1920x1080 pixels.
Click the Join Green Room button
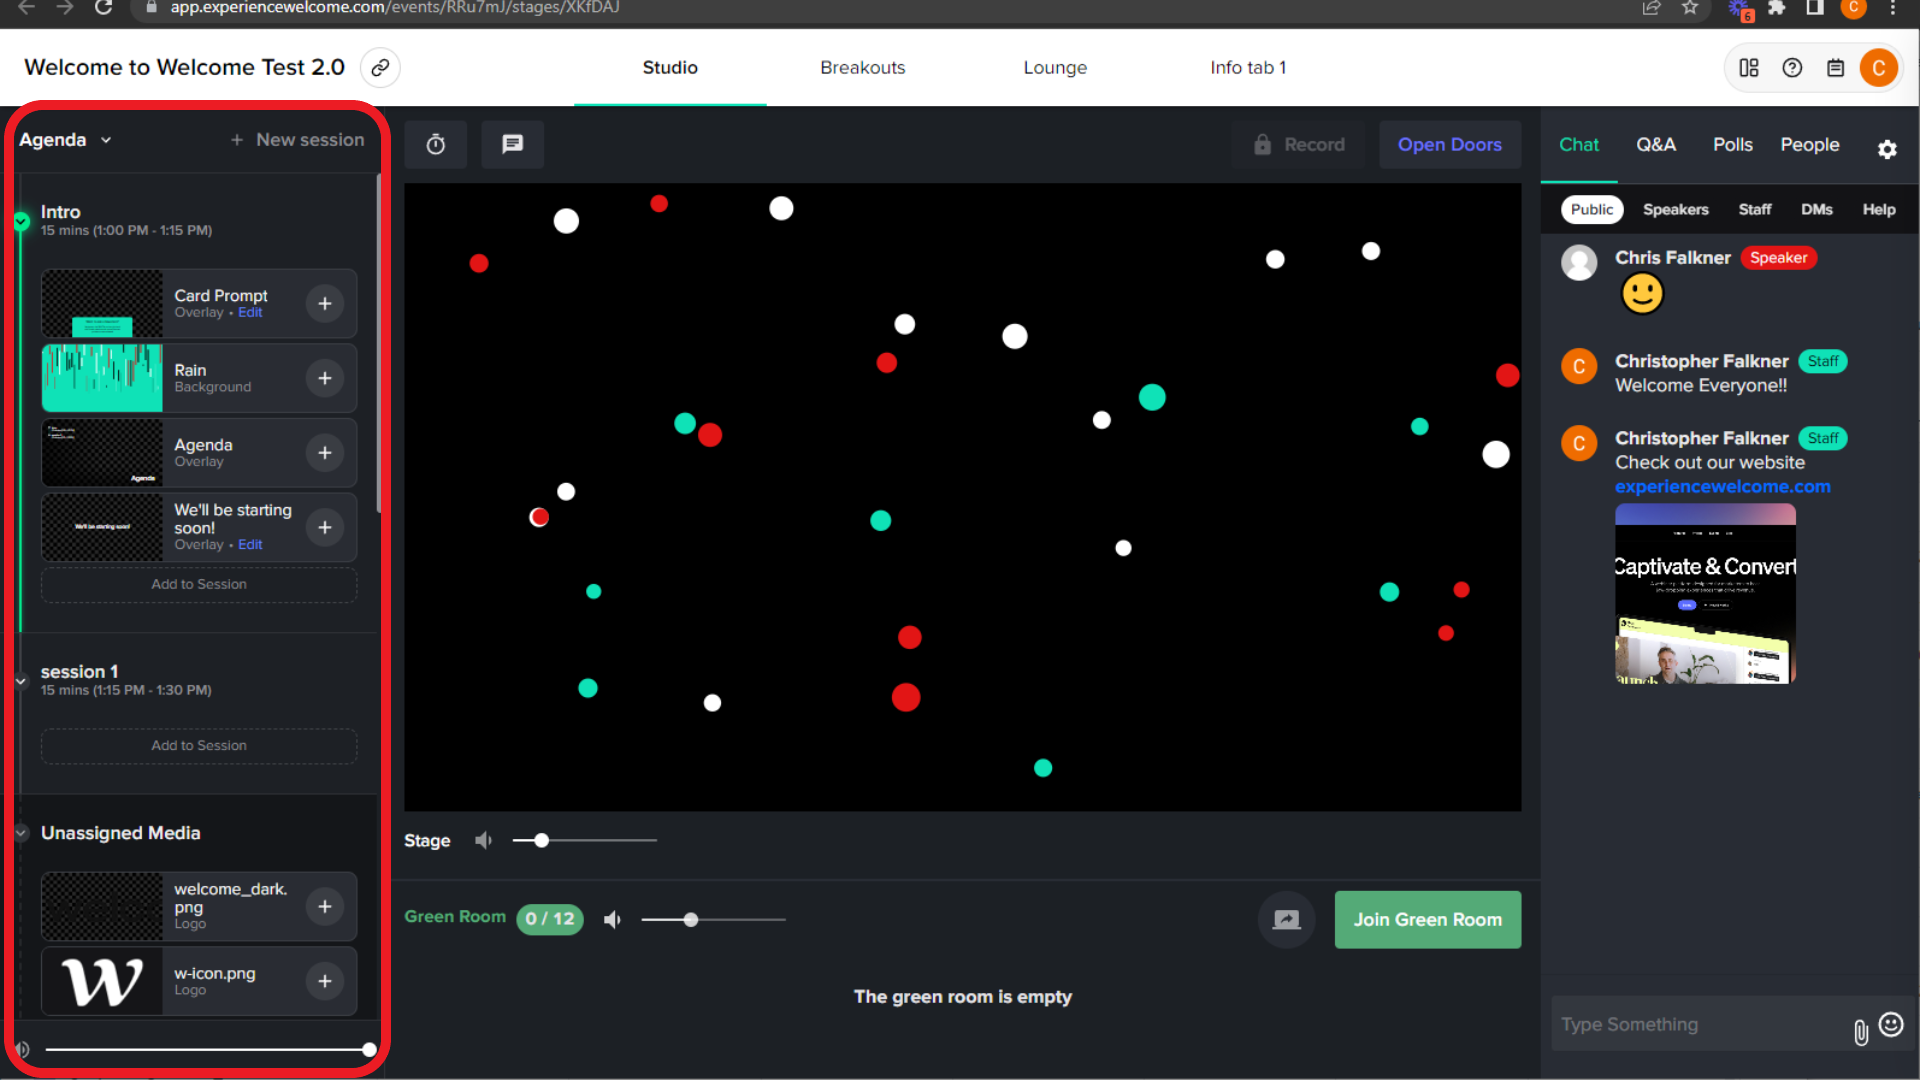click(1428, 919)
